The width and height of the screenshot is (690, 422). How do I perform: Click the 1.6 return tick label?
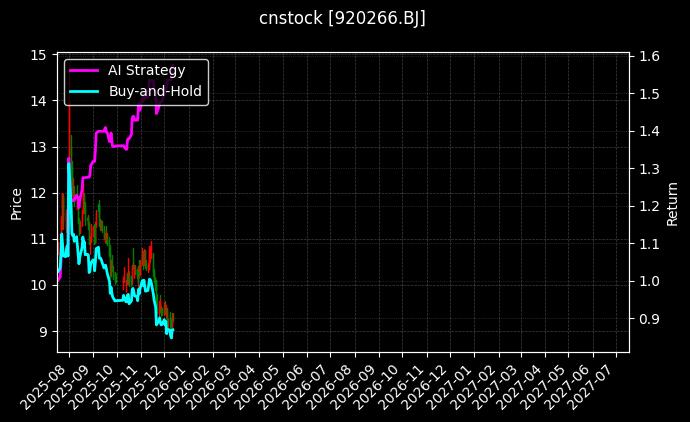(648, 57)
